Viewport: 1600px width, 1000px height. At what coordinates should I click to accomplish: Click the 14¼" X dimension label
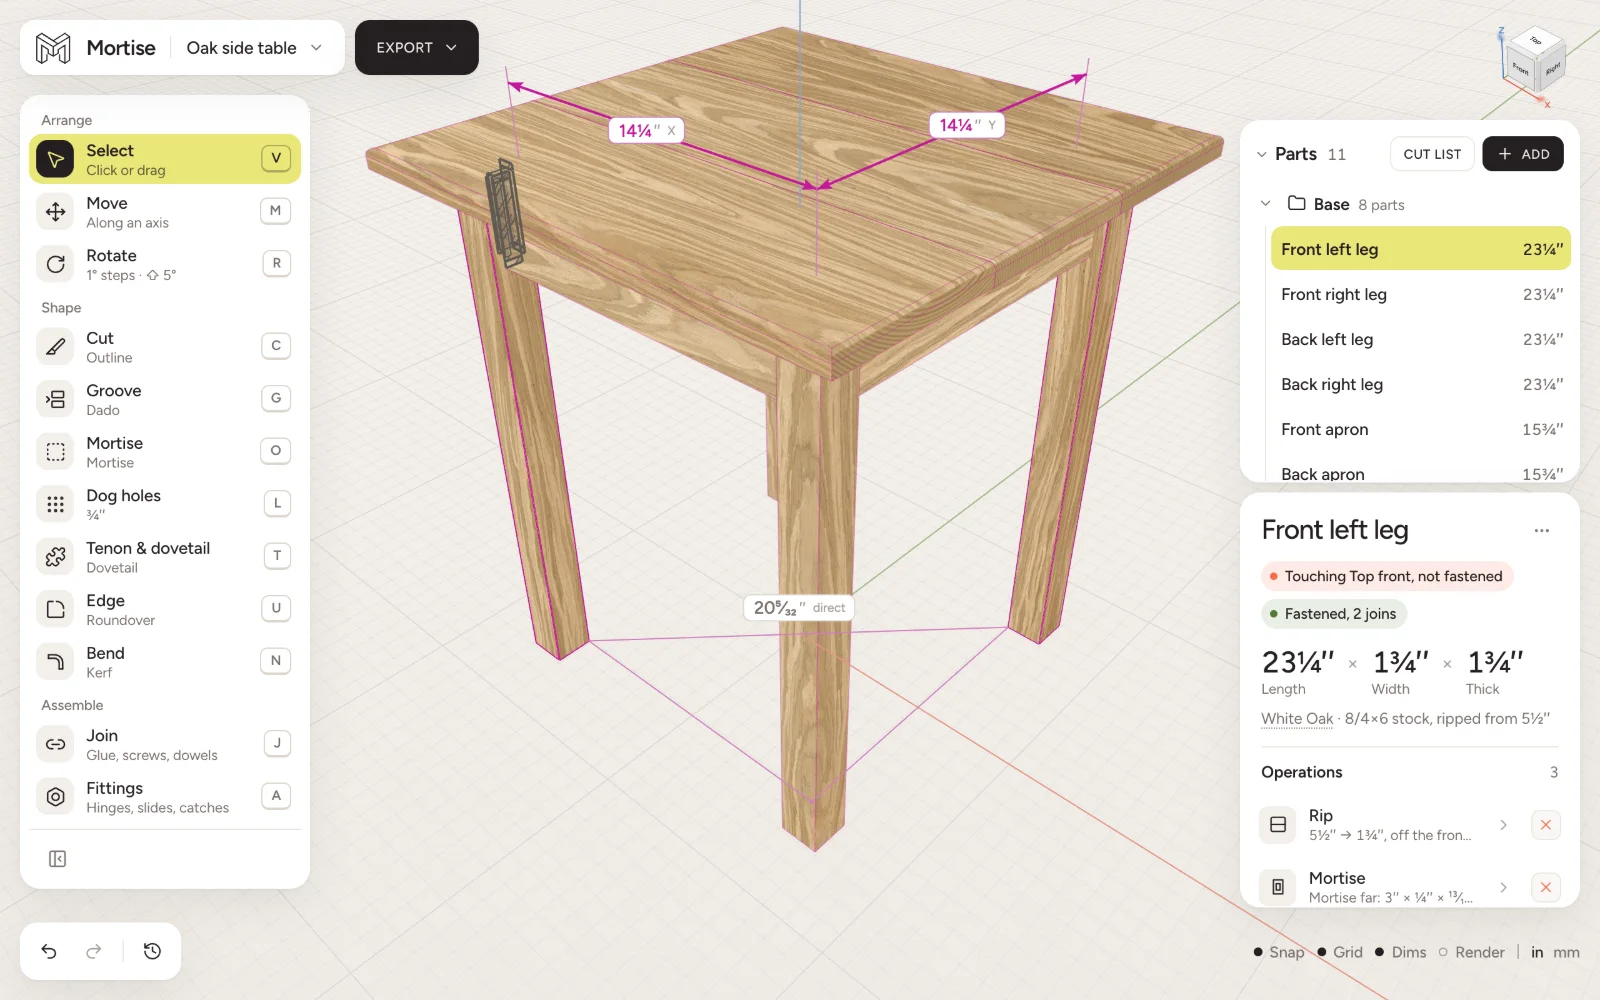(647, 130)
